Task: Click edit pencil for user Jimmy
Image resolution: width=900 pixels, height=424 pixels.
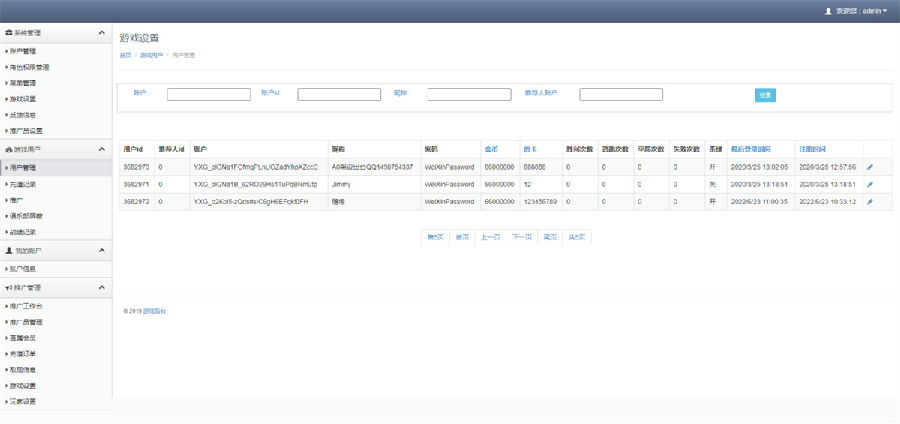Action: coord(869,184)
